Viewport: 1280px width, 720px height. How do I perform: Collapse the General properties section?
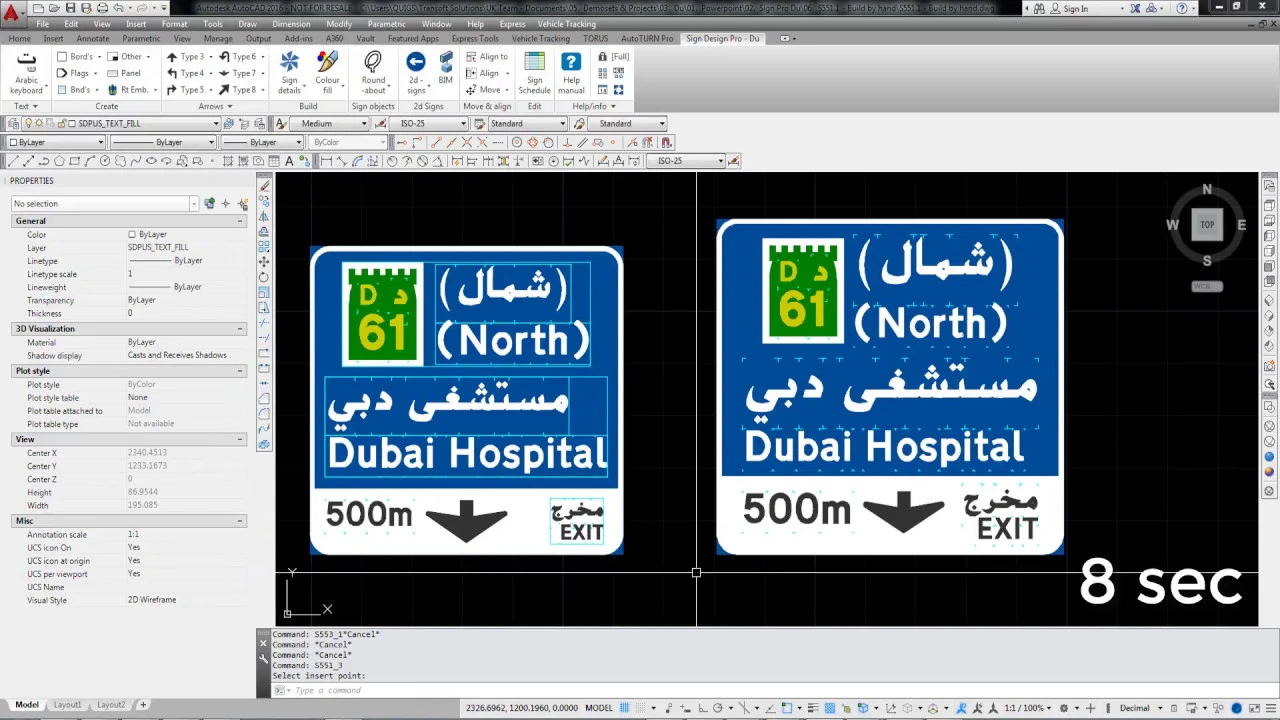pos(240,221)
